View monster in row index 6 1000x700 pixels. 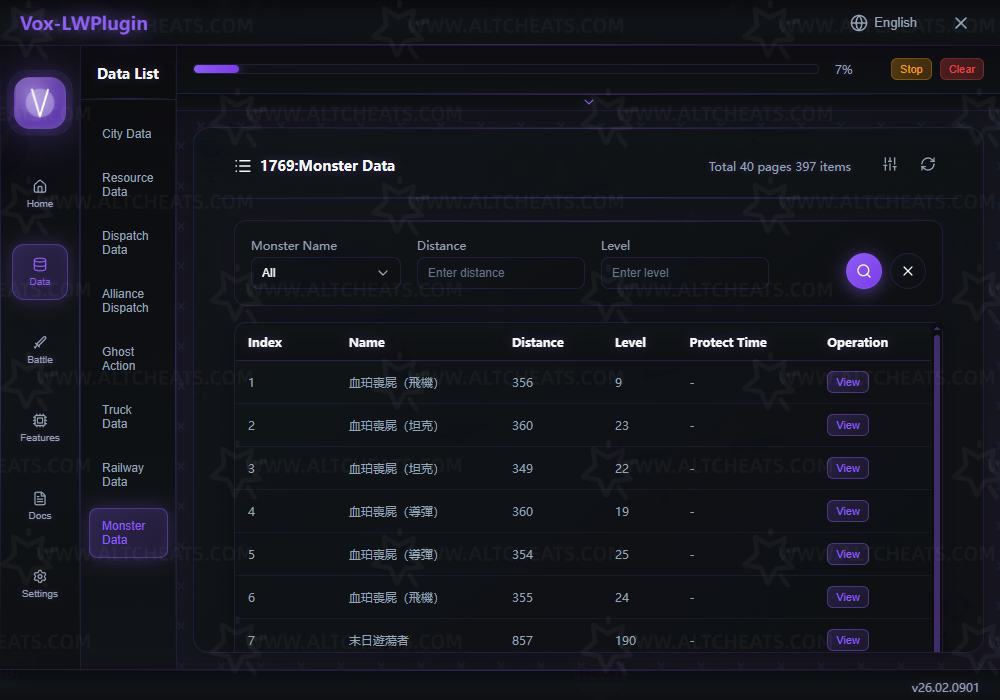tap(848, 597)
